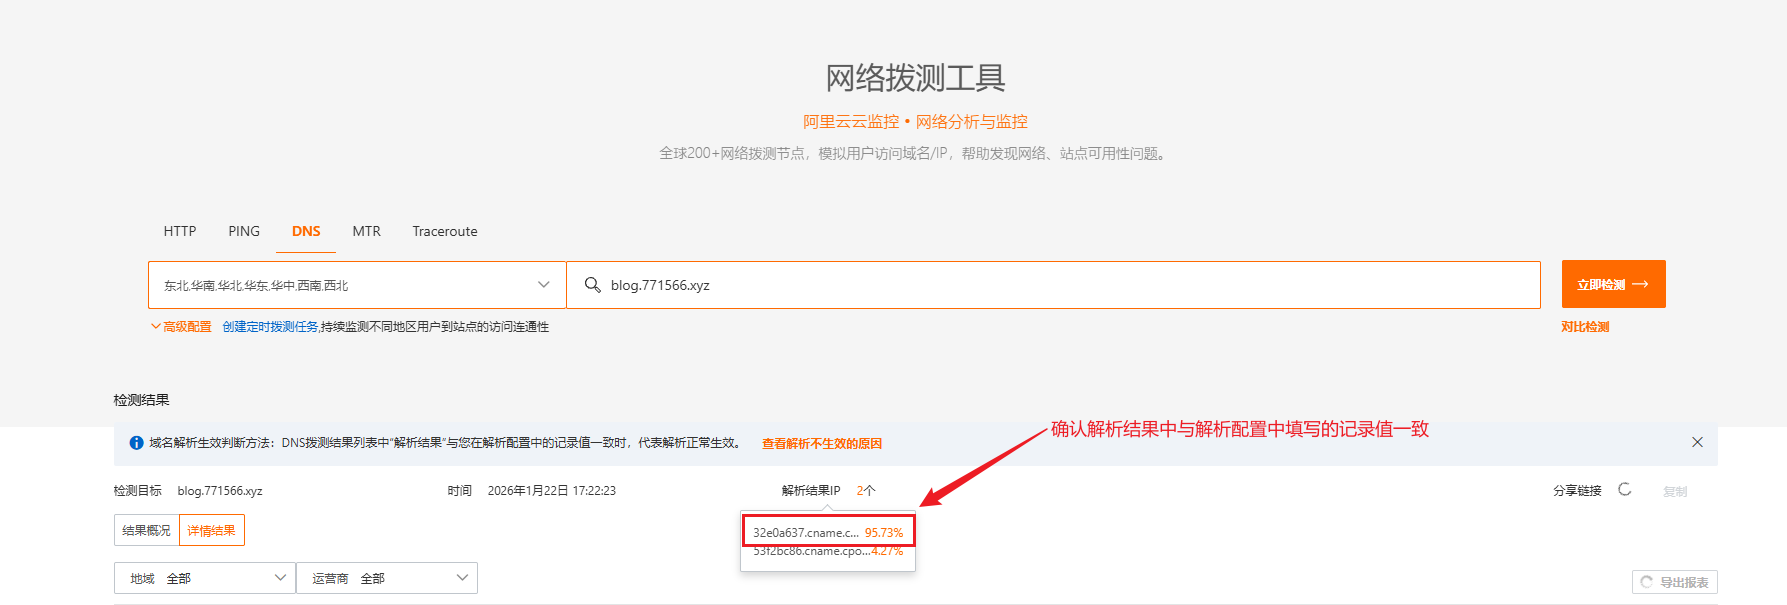Switch to the HTTP tab

click(x=180, y=231)
